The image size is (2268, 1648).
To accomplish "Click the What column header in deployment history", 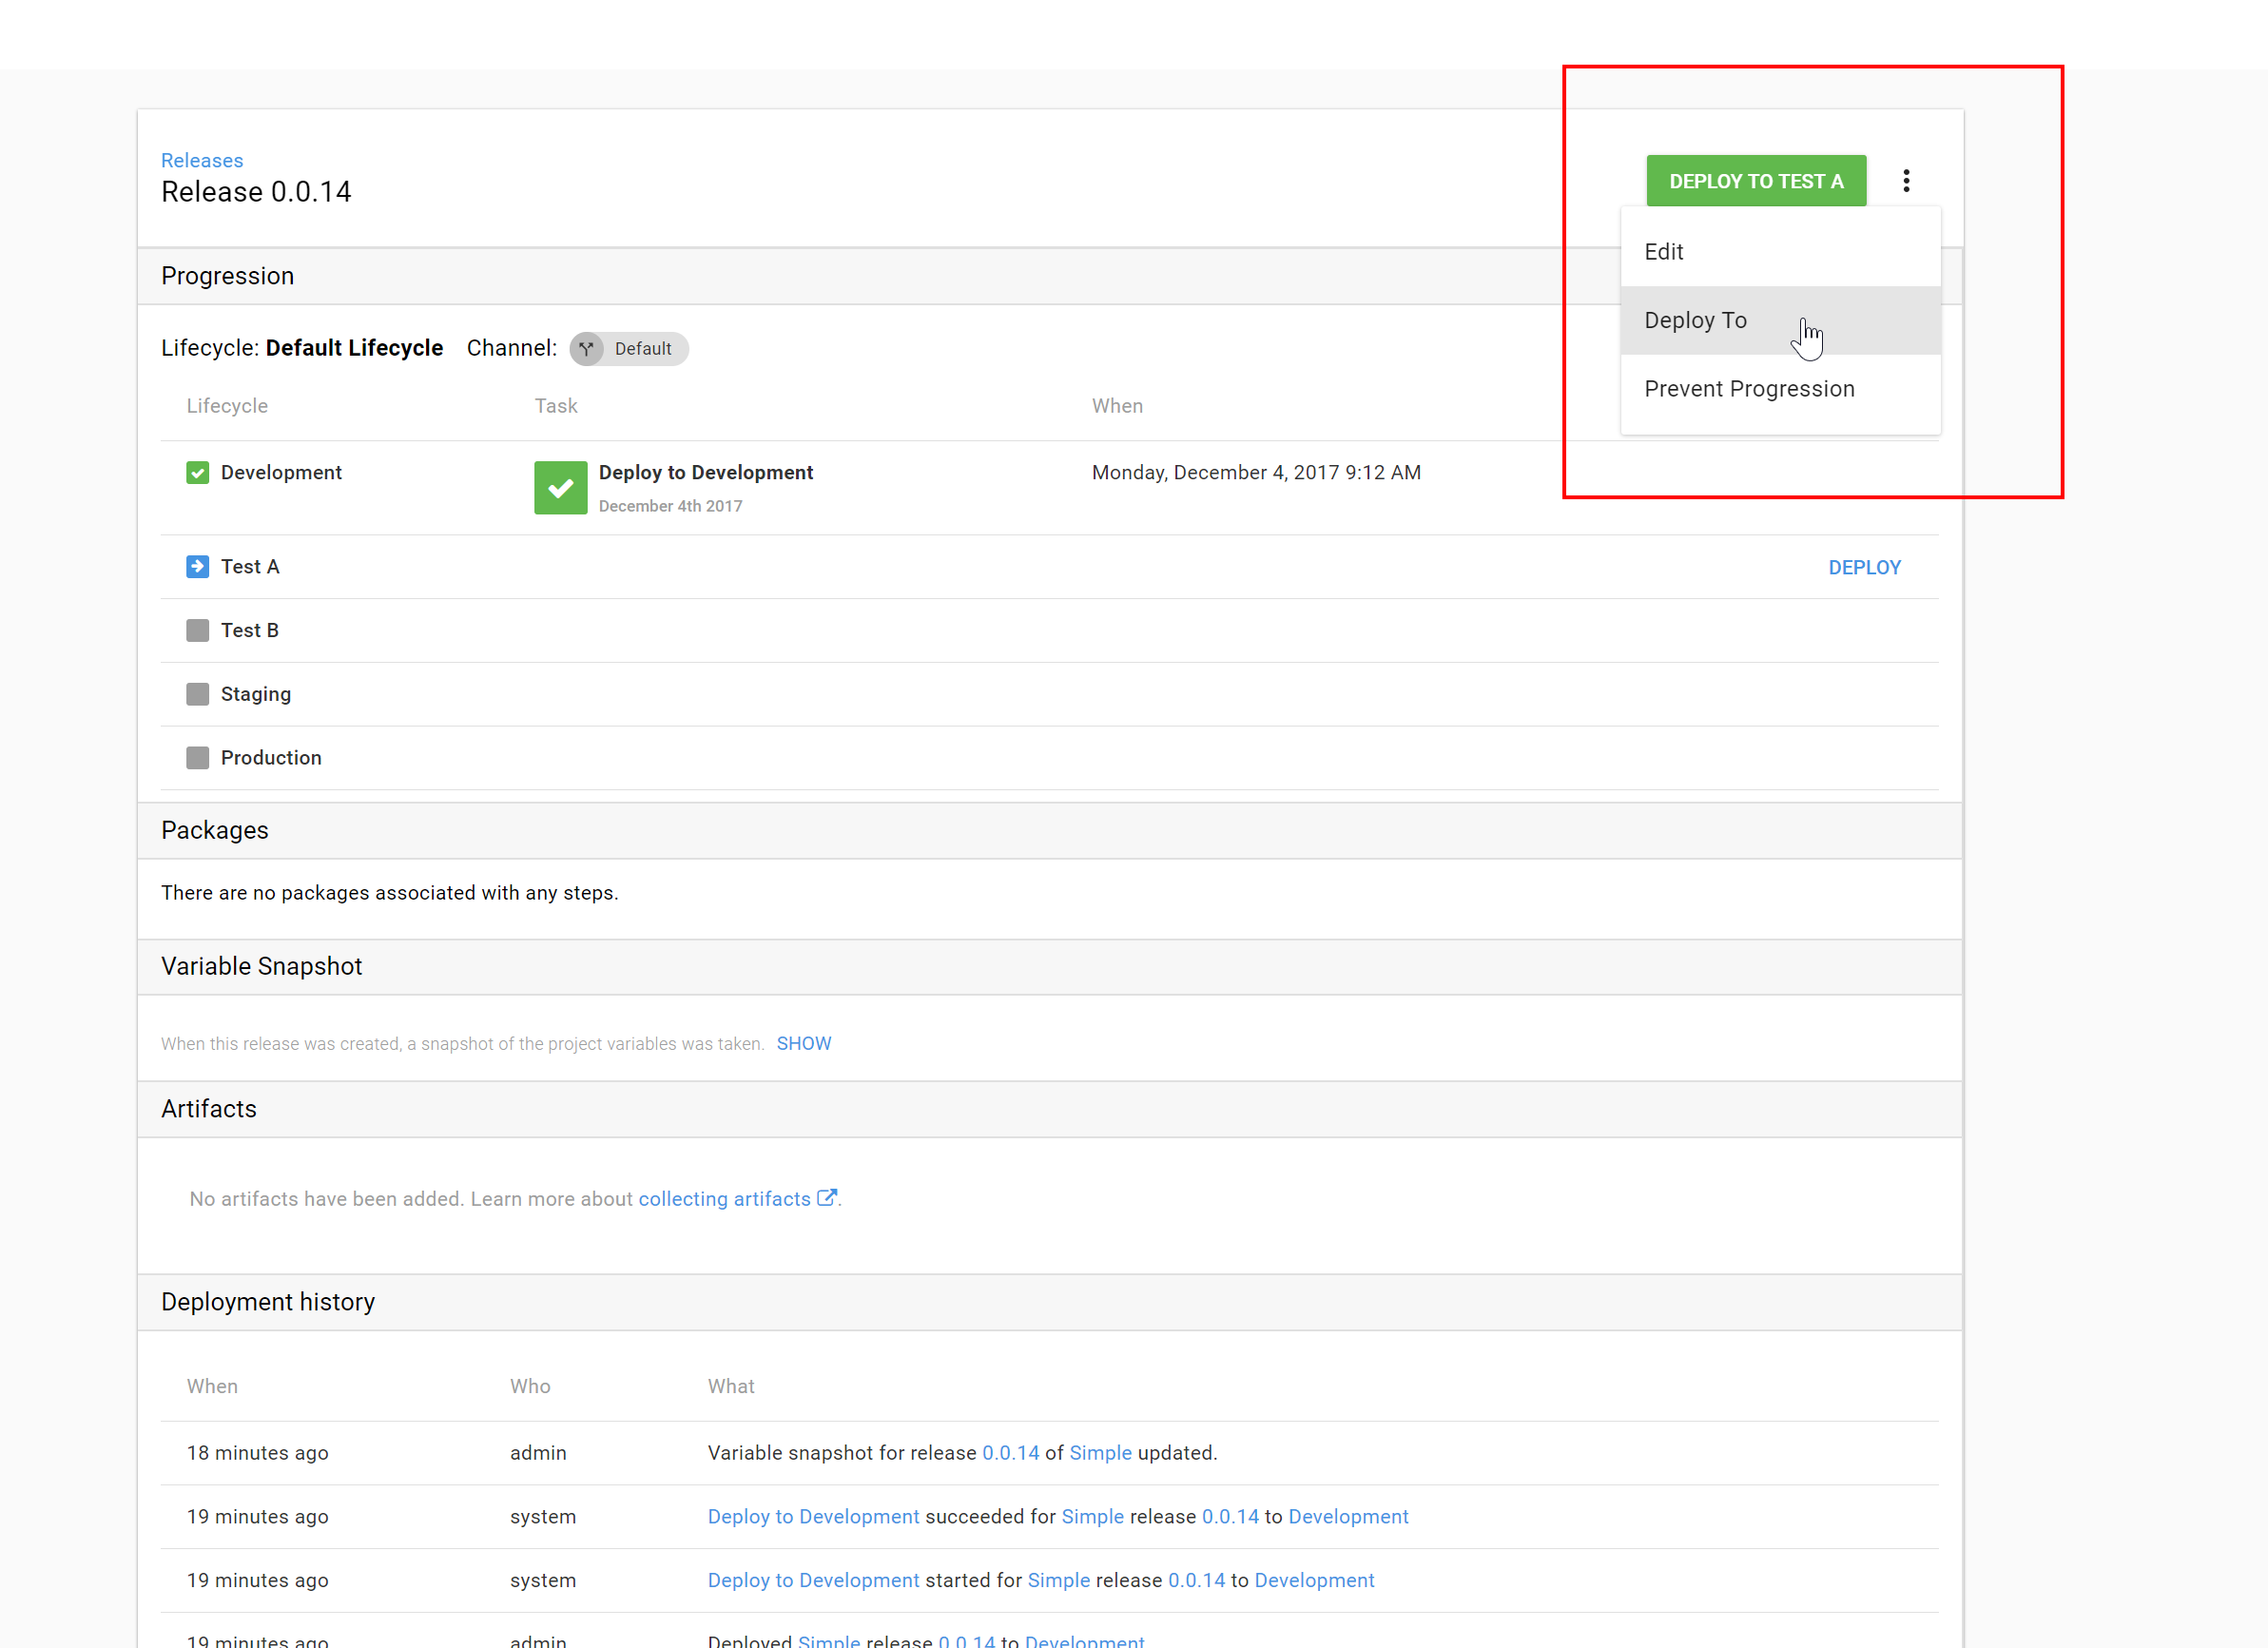I will tap(731, 1387).
